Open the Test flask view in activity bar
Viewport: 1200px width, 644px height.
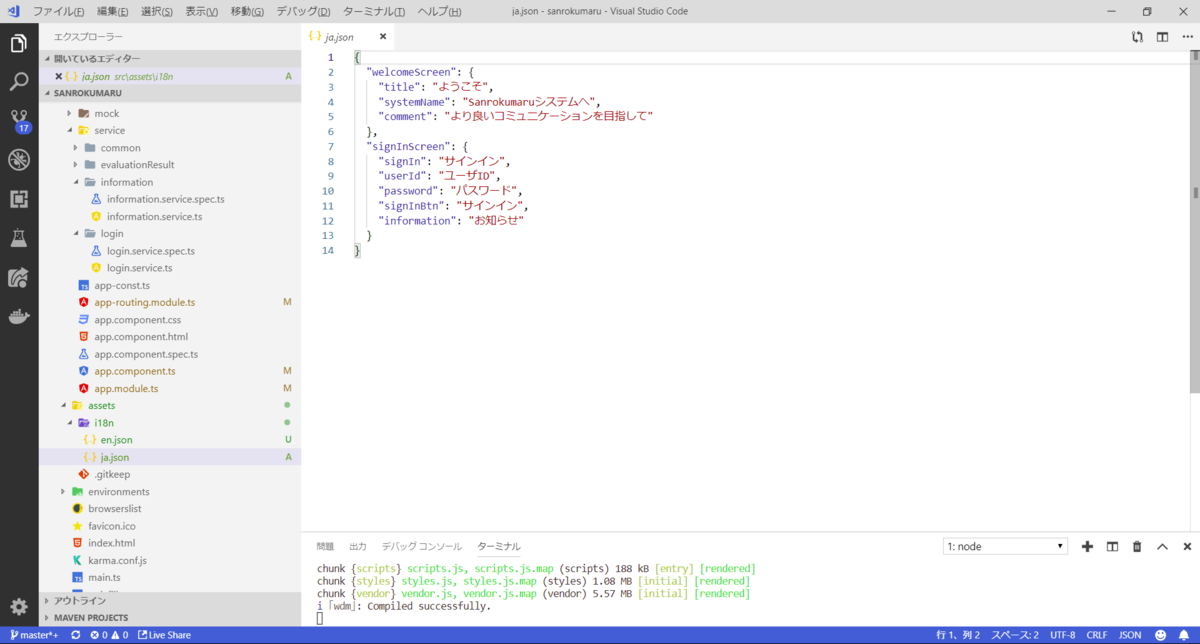click(x=19, y=238)
